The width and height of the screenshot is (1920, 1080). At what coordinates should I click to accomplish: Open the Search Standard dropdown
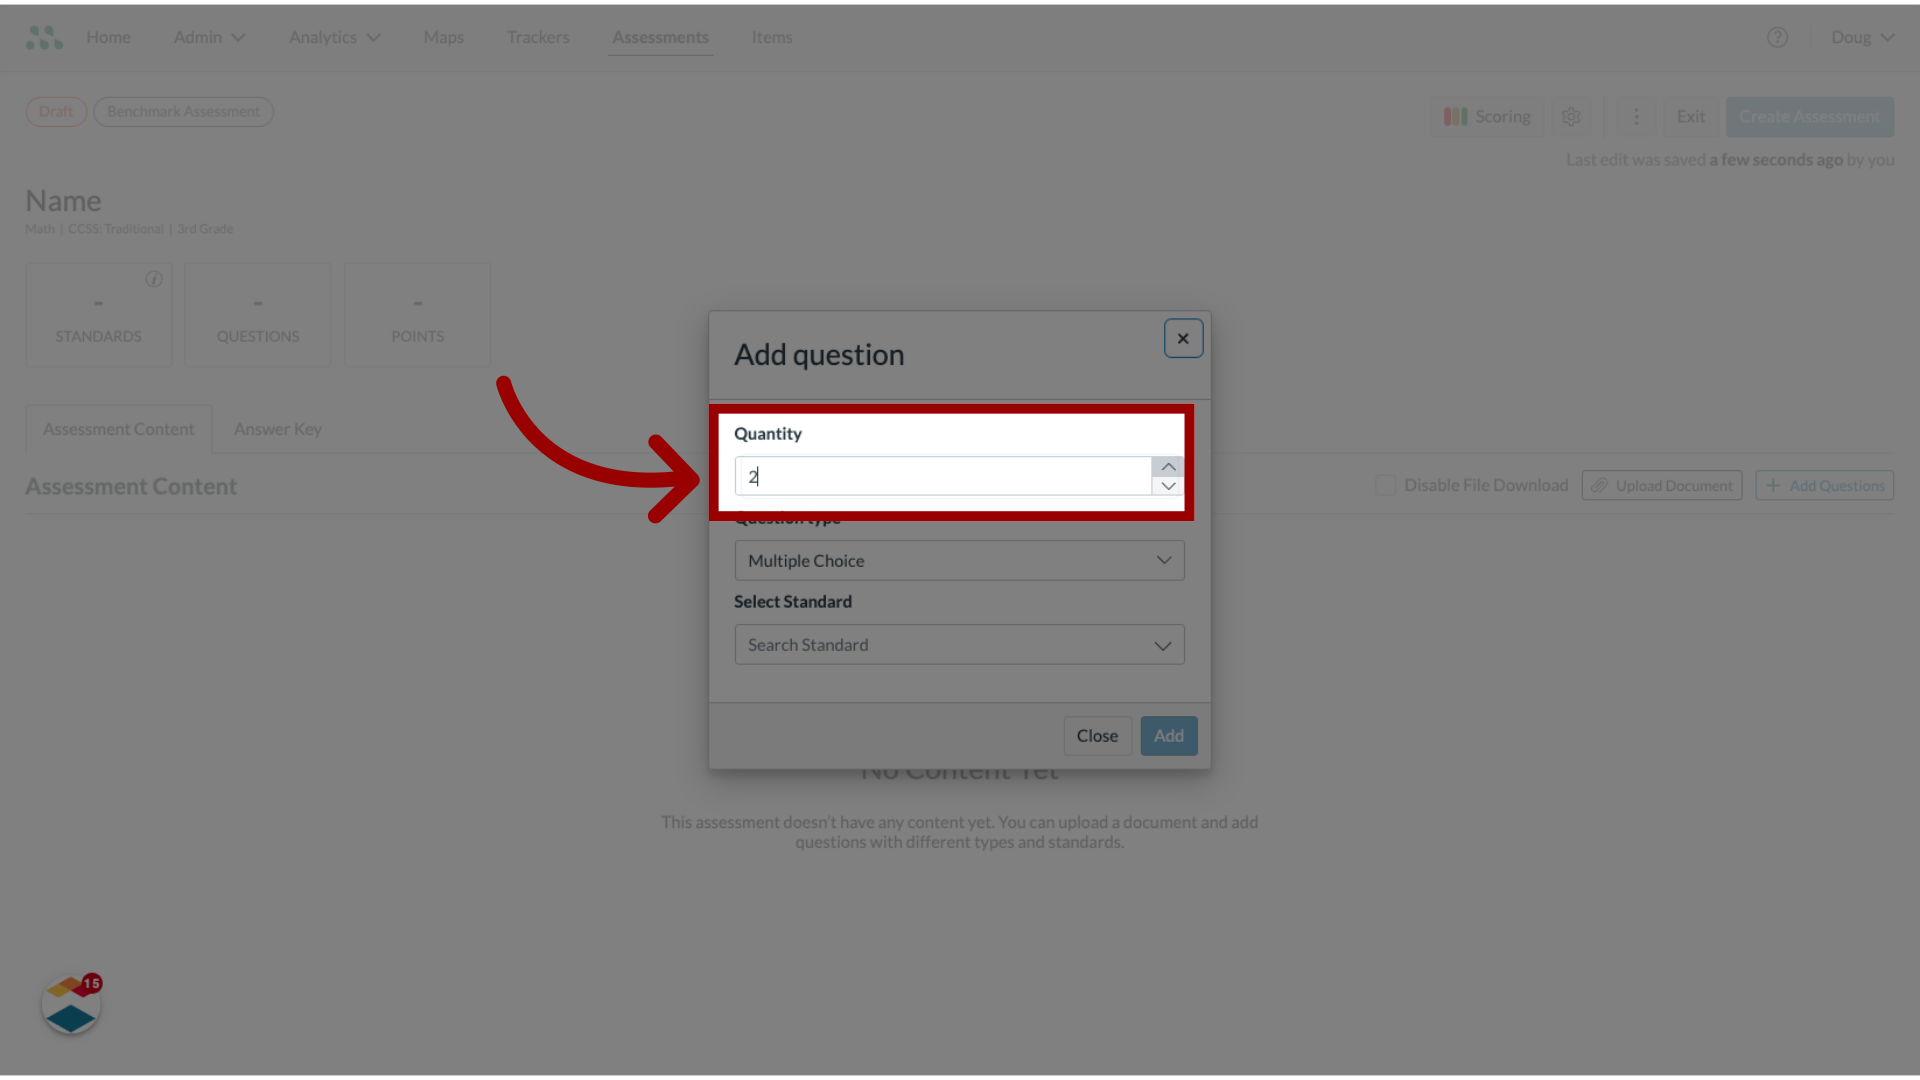959,645
